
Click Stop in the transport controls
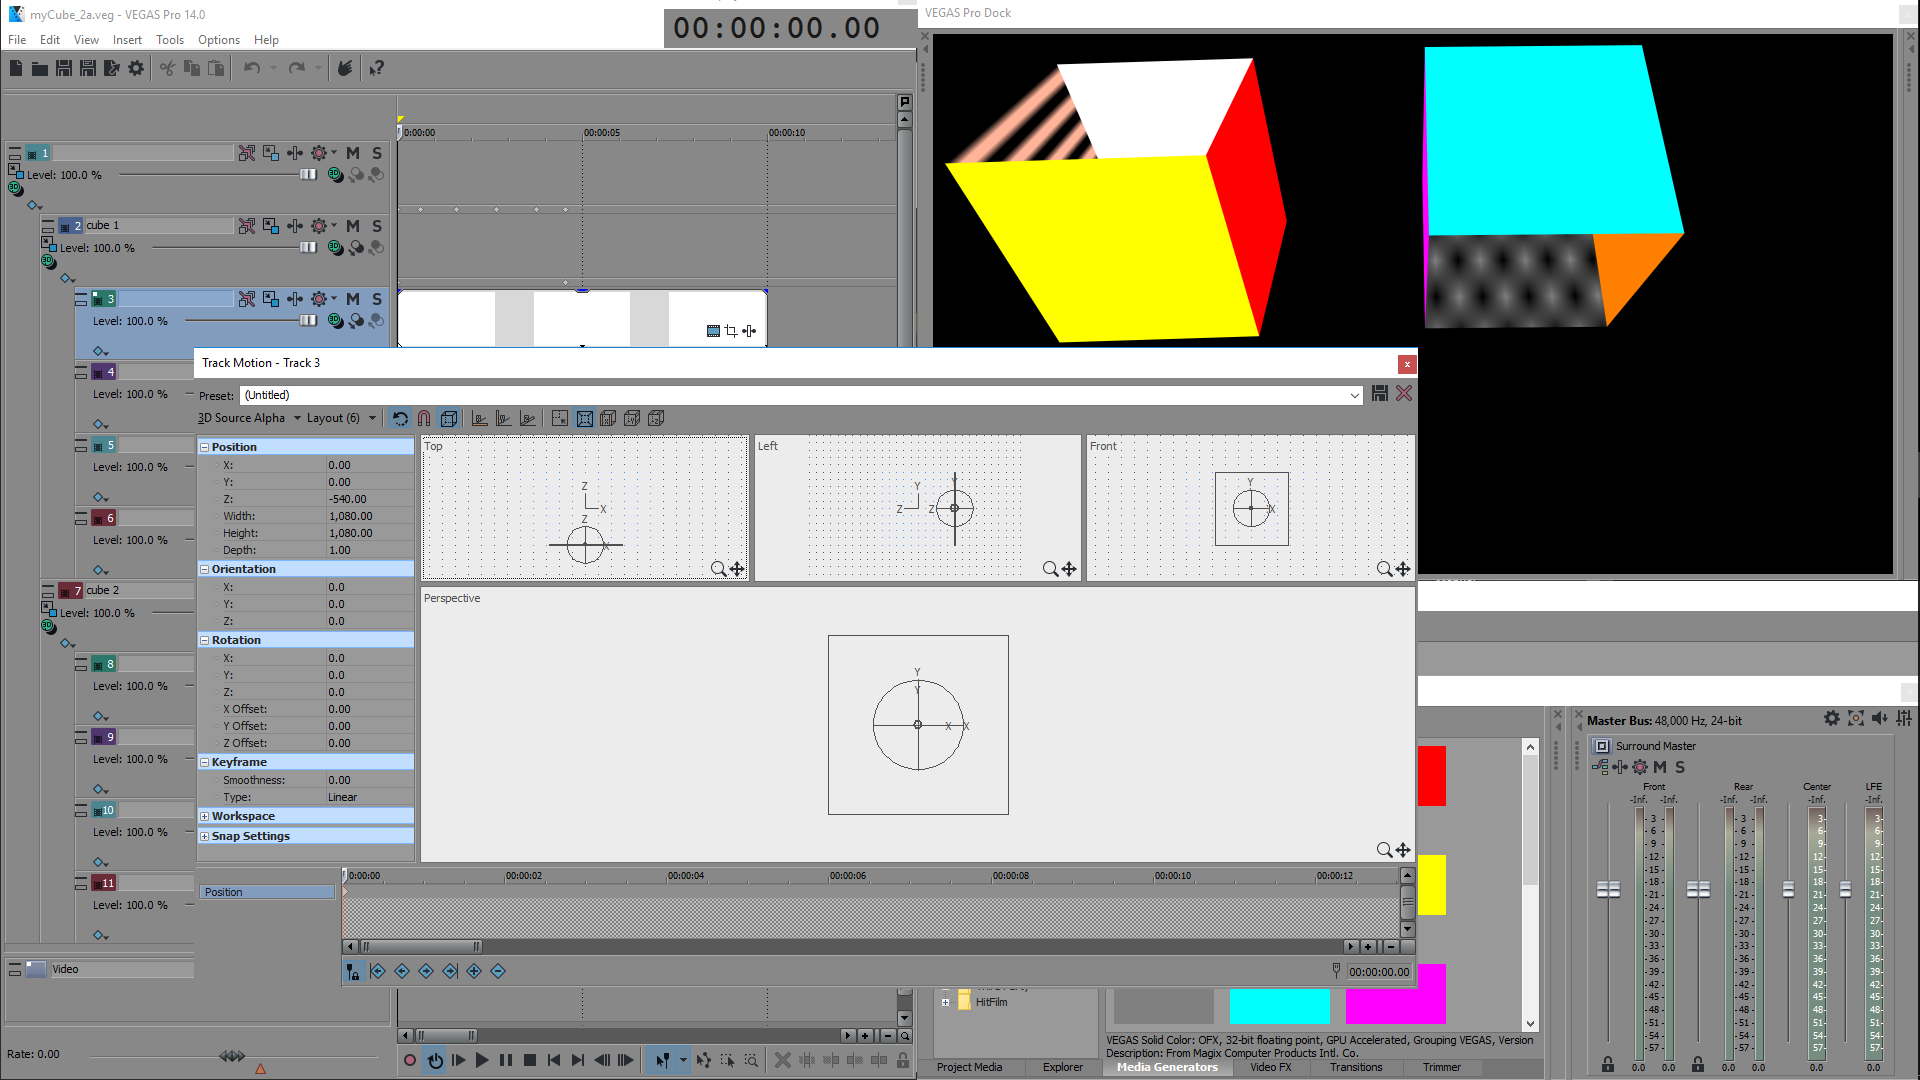point(530,1060)
